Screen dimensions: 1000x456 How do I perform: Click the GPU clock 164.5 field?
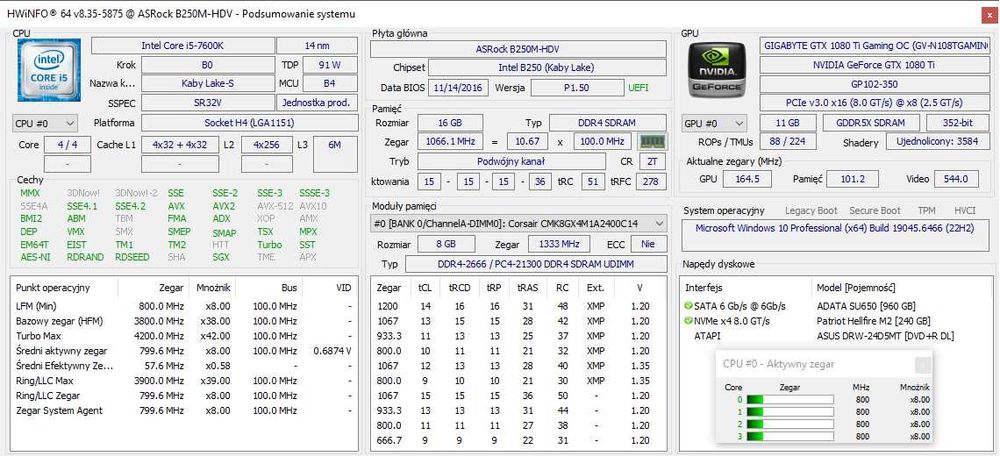click(747, 179)
